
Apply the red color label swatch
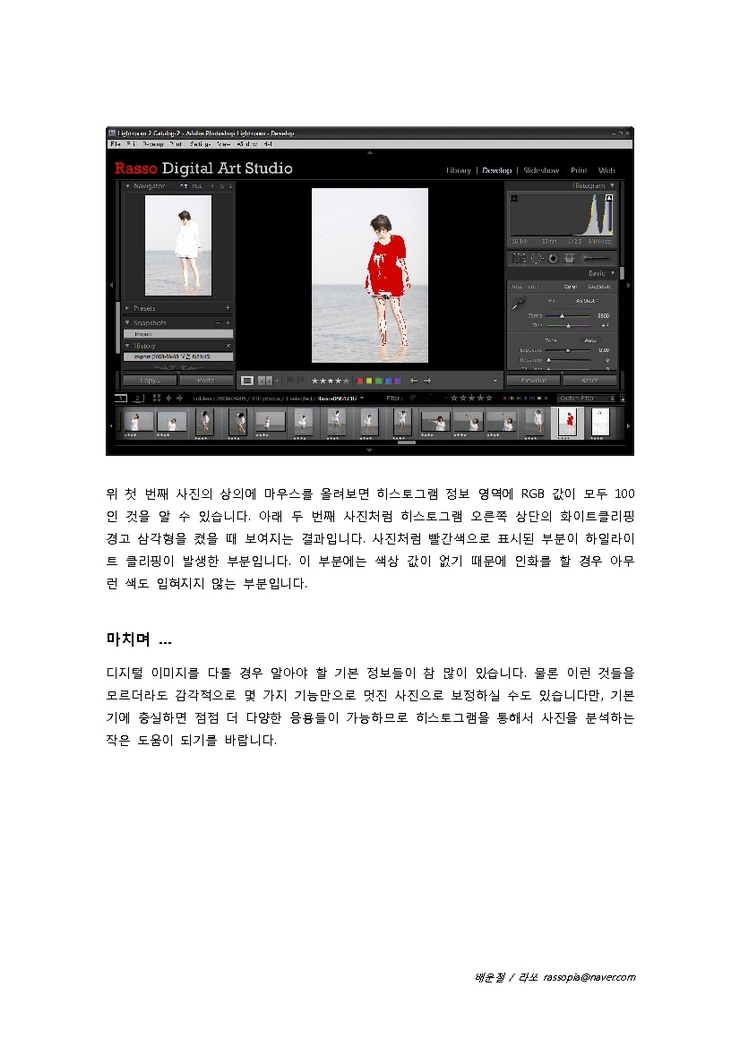pyautogui.click(x=360, y=381)
